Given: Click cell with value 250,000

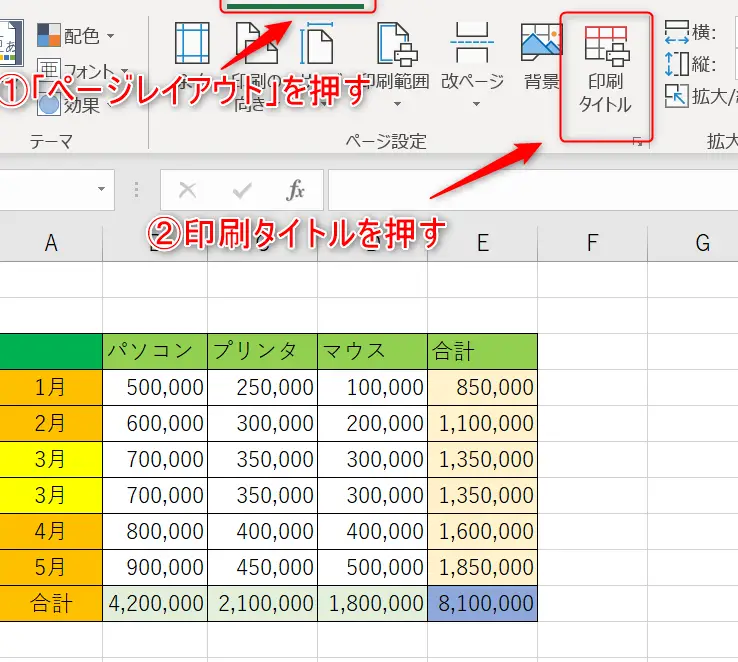Looking at the screenshot, I should (x=262, y=388).
